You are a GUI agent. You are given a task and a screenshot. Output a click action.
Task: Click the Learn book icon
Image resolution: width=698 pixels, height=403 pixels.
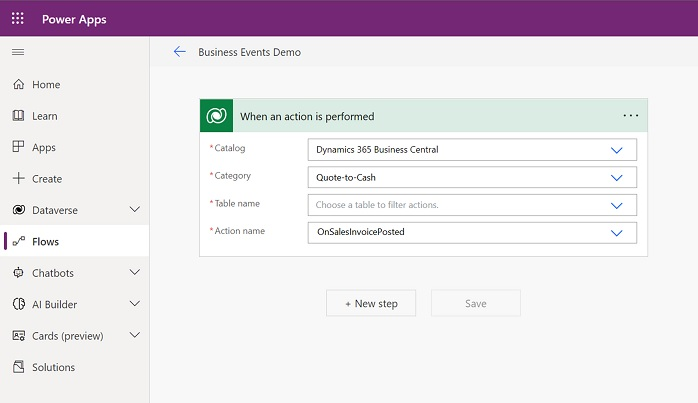18,116
